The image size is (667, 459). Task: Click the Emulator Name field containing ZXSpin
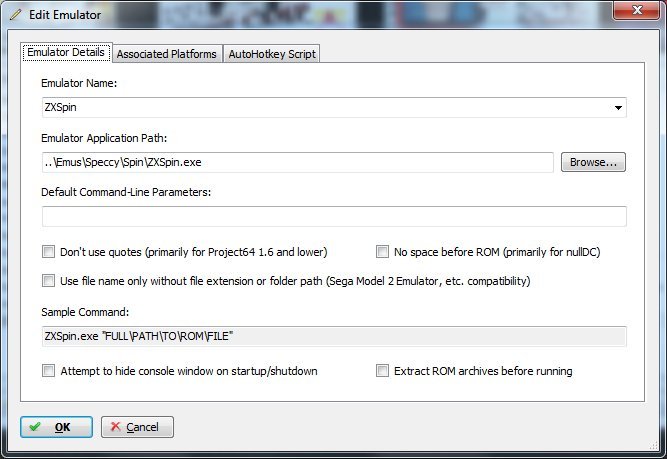coord(334,107)
